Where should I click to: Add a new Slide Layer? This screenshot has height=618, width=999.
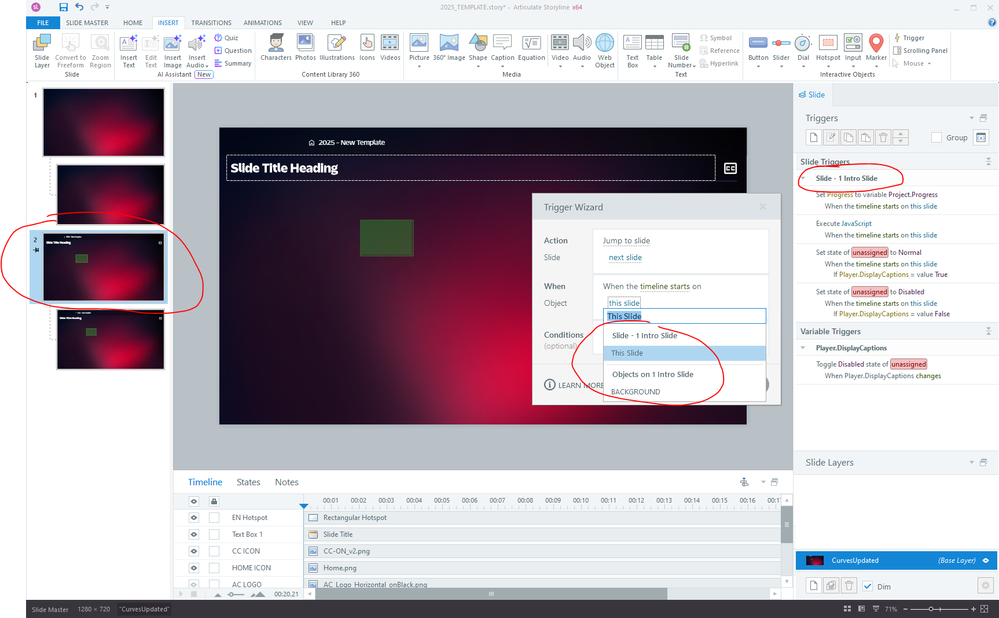pos(41,50)
